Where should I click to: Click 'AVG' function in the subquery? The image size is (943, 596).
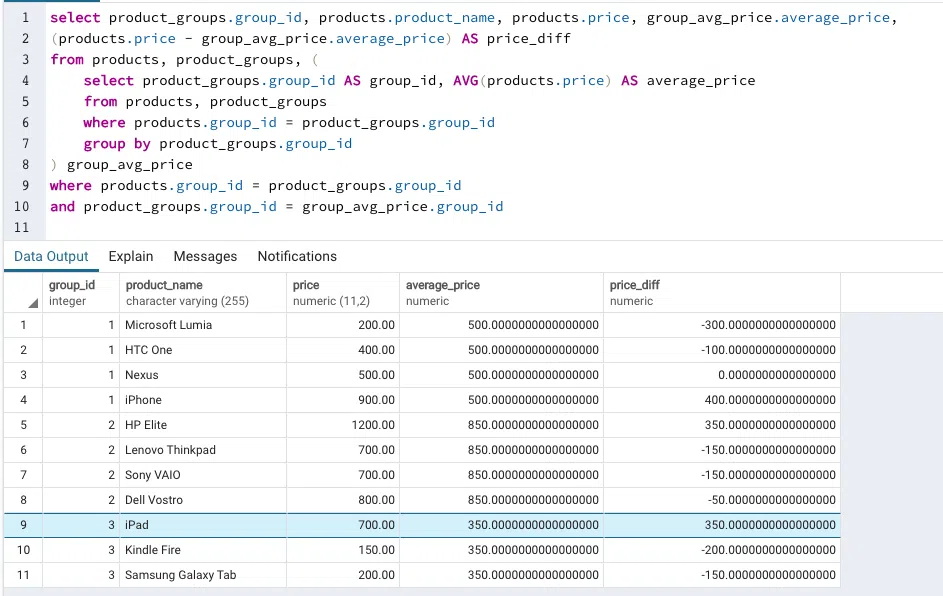coord(465,81)
